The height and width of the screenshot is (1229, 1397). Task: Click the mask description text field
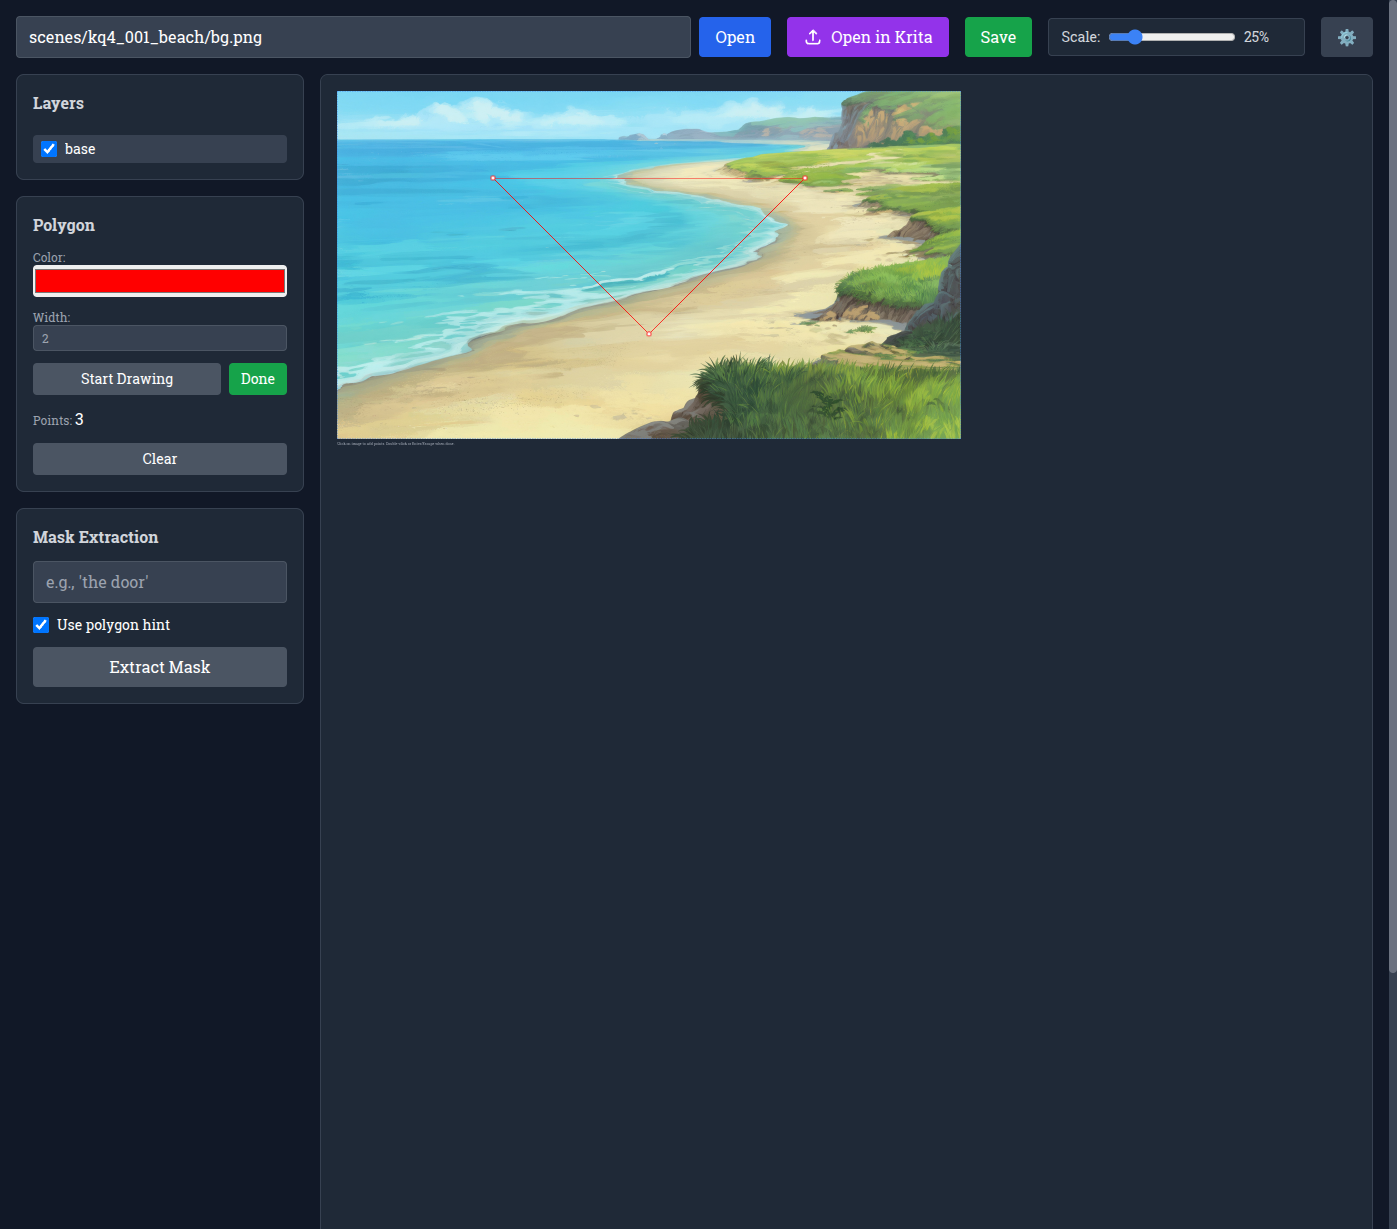(160, 582)
